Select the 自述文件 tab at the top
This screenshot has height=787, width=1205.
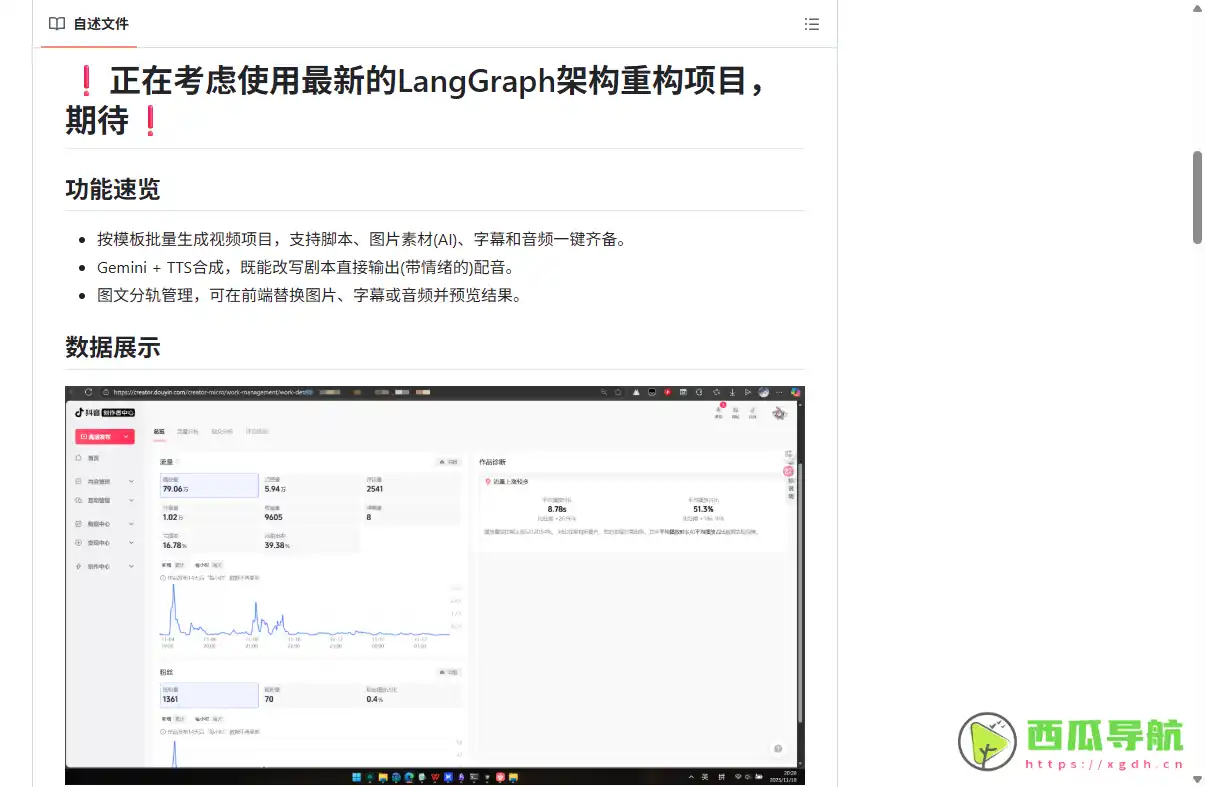[88, 24]
